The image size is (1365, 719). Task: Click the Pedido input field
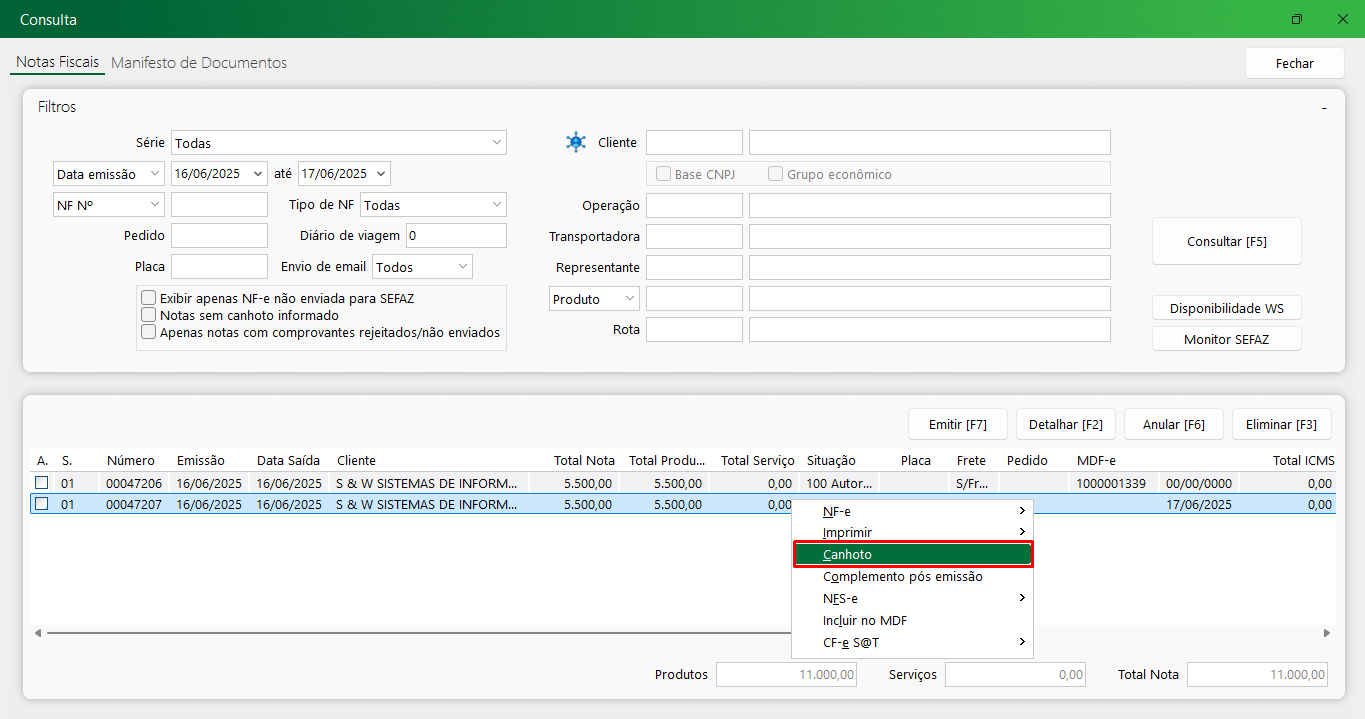(x=220, y=236)
